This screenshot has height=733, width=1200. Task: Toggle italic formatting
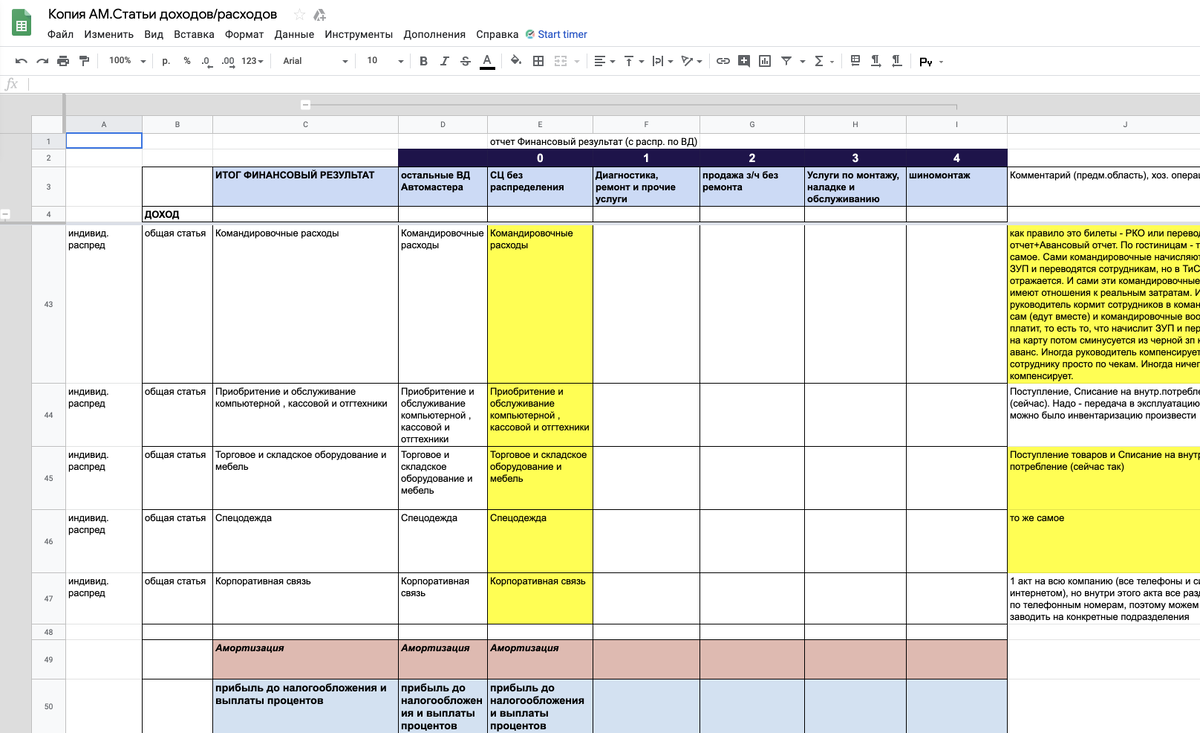pos(445,61)
